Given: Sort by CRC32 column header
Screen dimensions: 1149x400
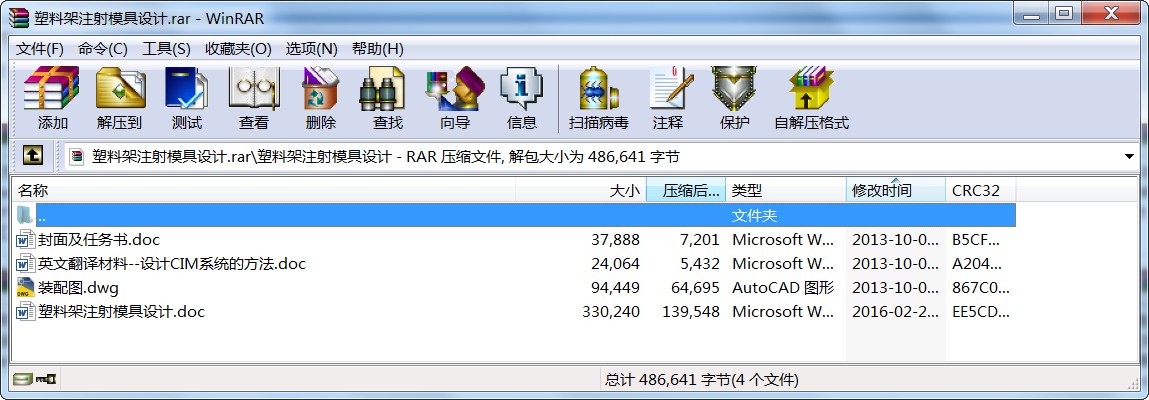Looking at the screenshot, I should tap(980, 190).
